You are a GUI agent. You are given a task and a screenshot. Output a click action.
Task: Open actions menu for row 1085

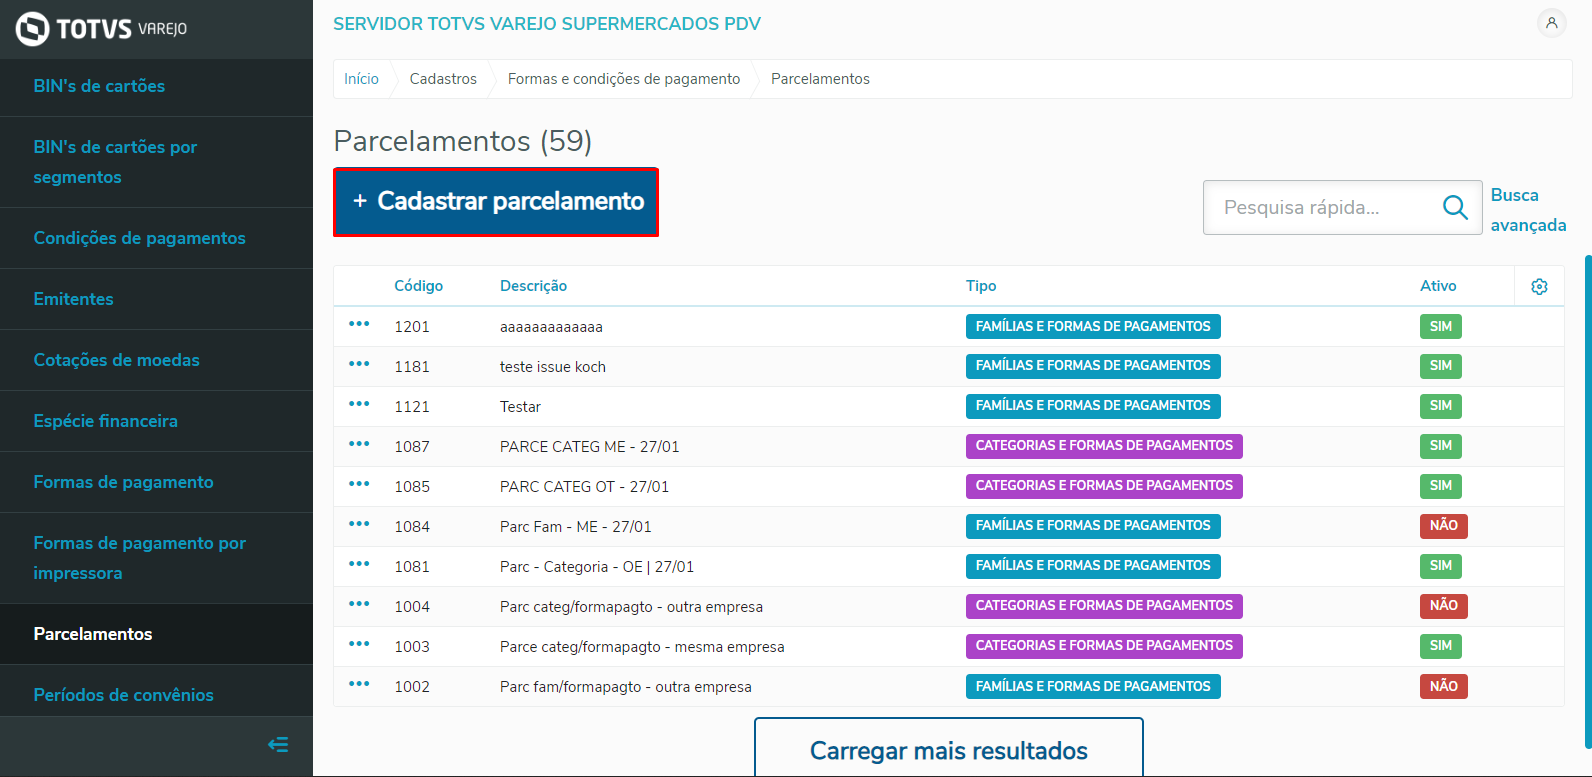(x=359, y=484)
